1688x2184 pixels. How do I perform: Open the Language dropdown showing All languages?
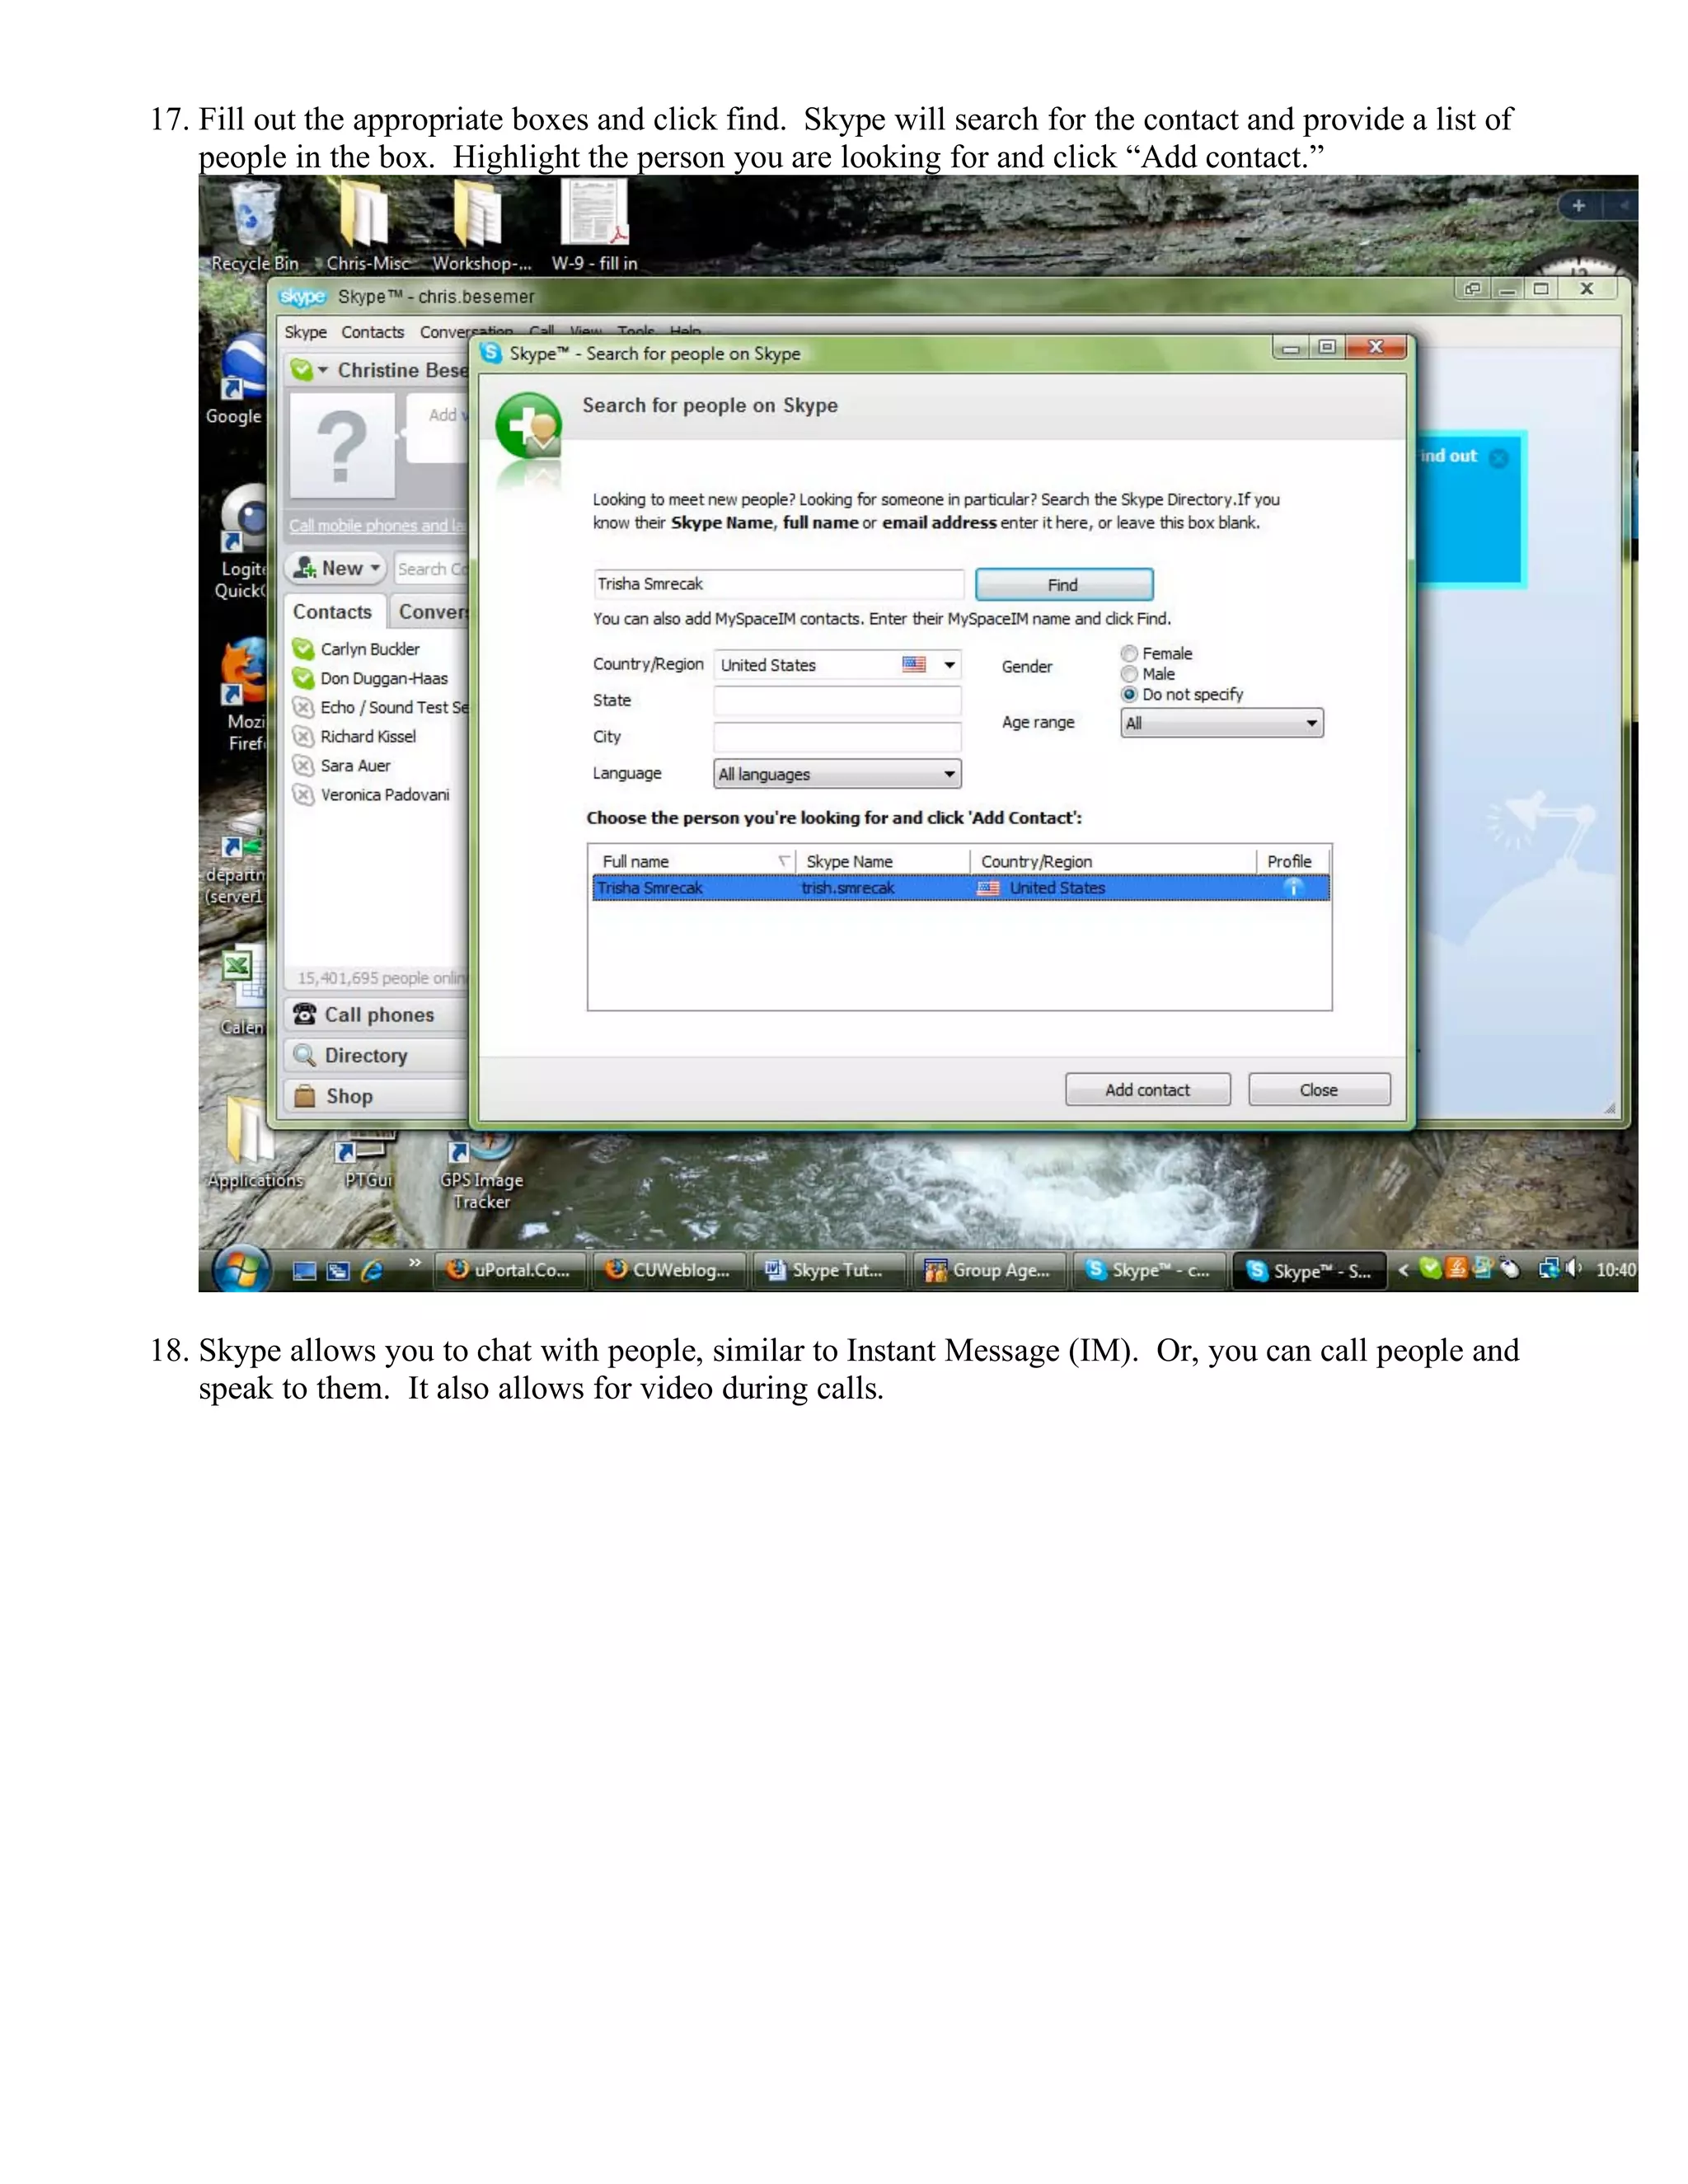click(x=838, y=774)
